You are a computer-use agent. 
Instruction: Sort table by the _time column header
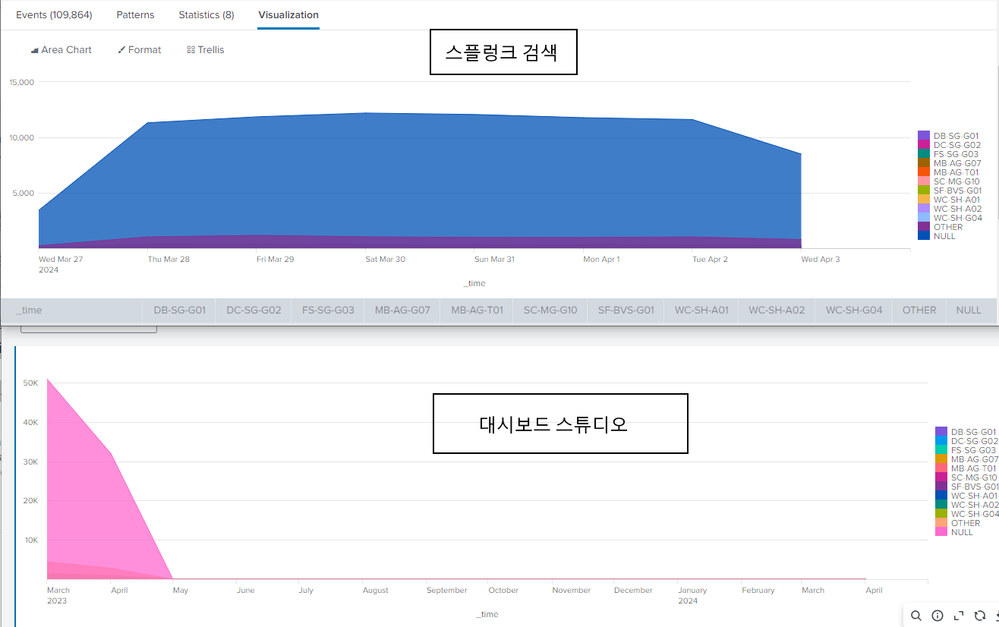point(72,310)
